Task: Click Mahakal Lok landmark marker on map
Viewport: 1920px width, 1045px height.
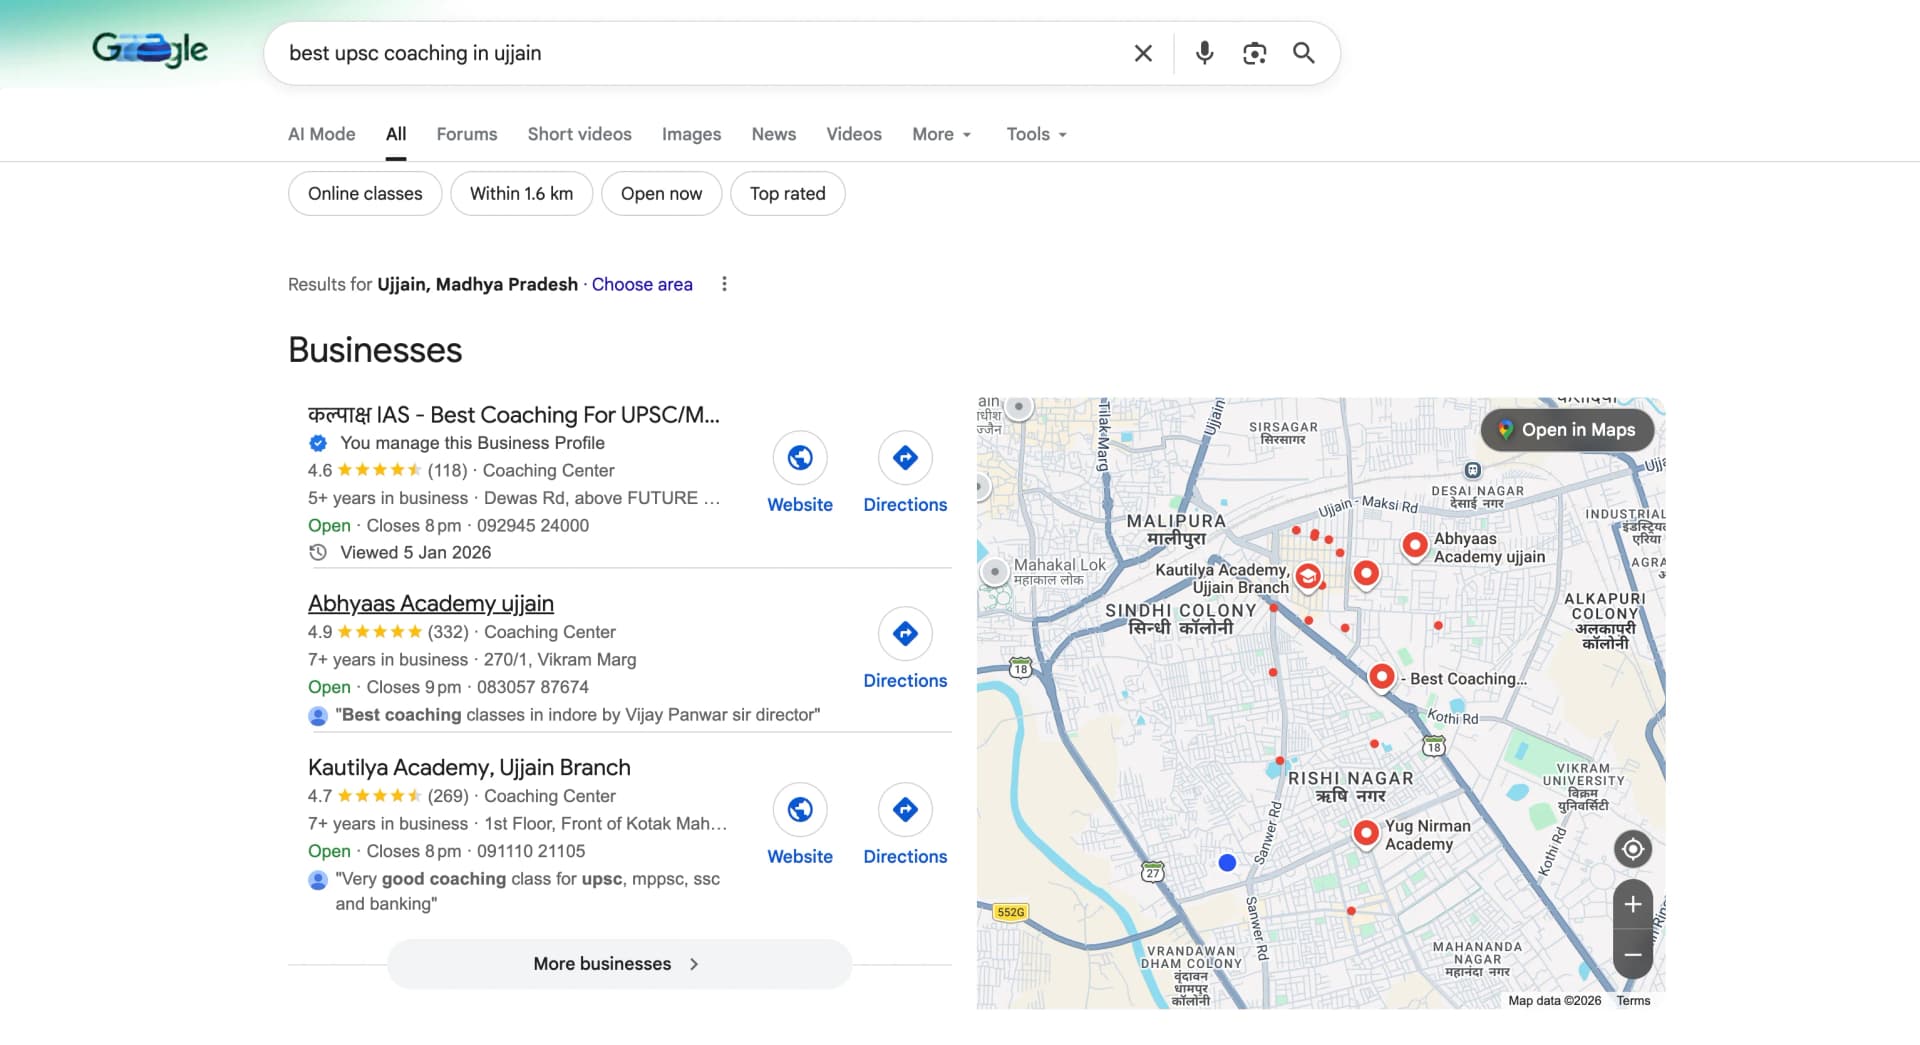Action: click(x=994, y=572)
